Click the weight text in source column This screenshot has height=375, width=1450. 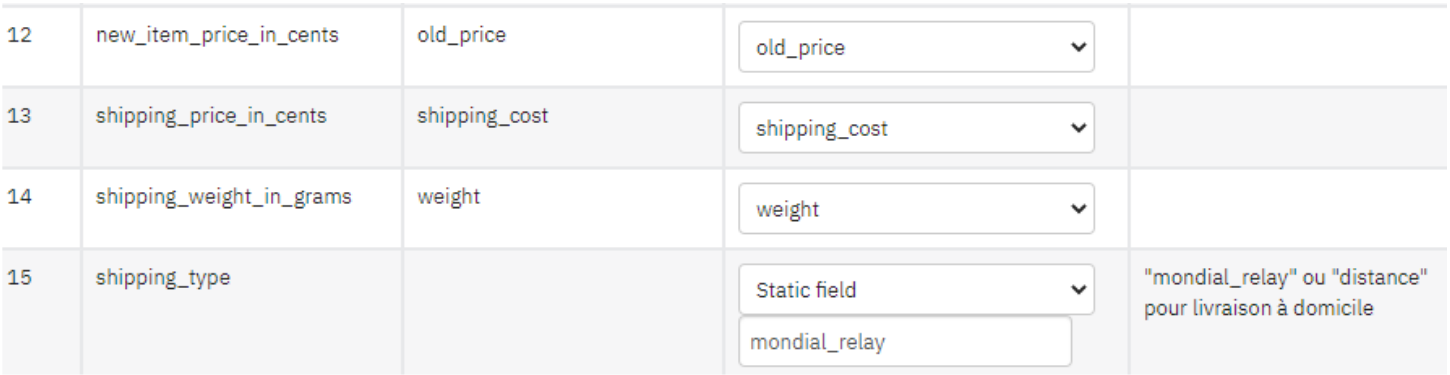click(x=448, y=198)
